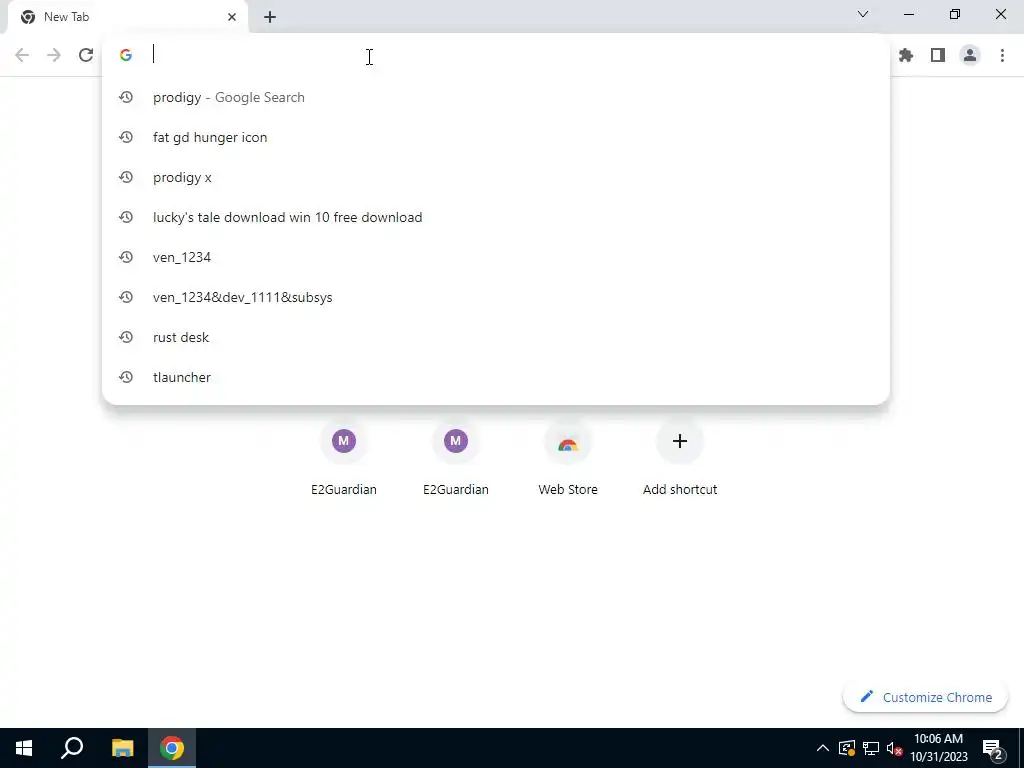The height and width of the screenshot is (768, 1024).
Task: Choose suggestion "fat gd hunger icon"
Action: click(496, 137)
